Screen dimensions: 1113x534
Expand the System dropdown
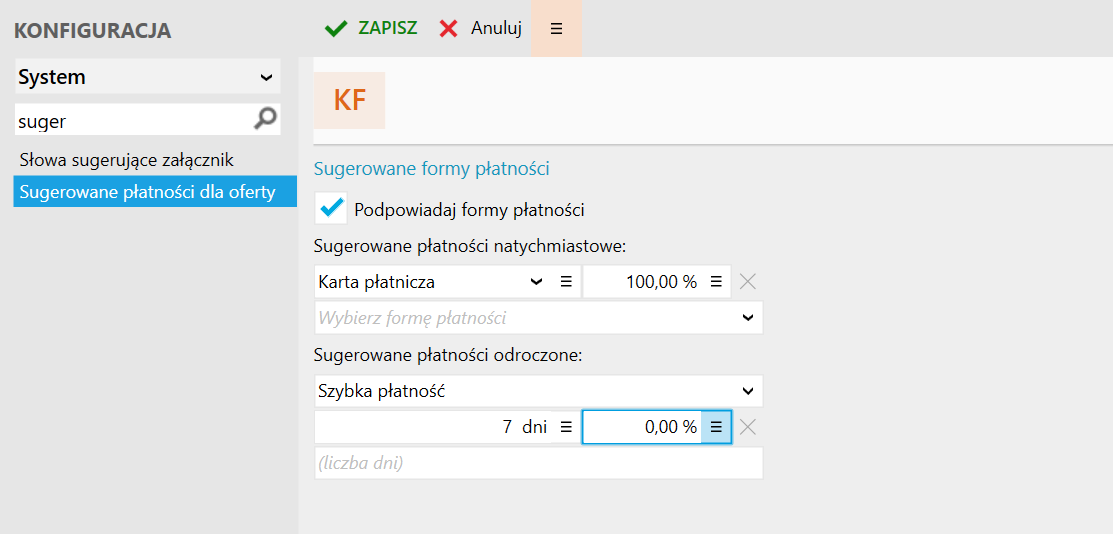266,77
